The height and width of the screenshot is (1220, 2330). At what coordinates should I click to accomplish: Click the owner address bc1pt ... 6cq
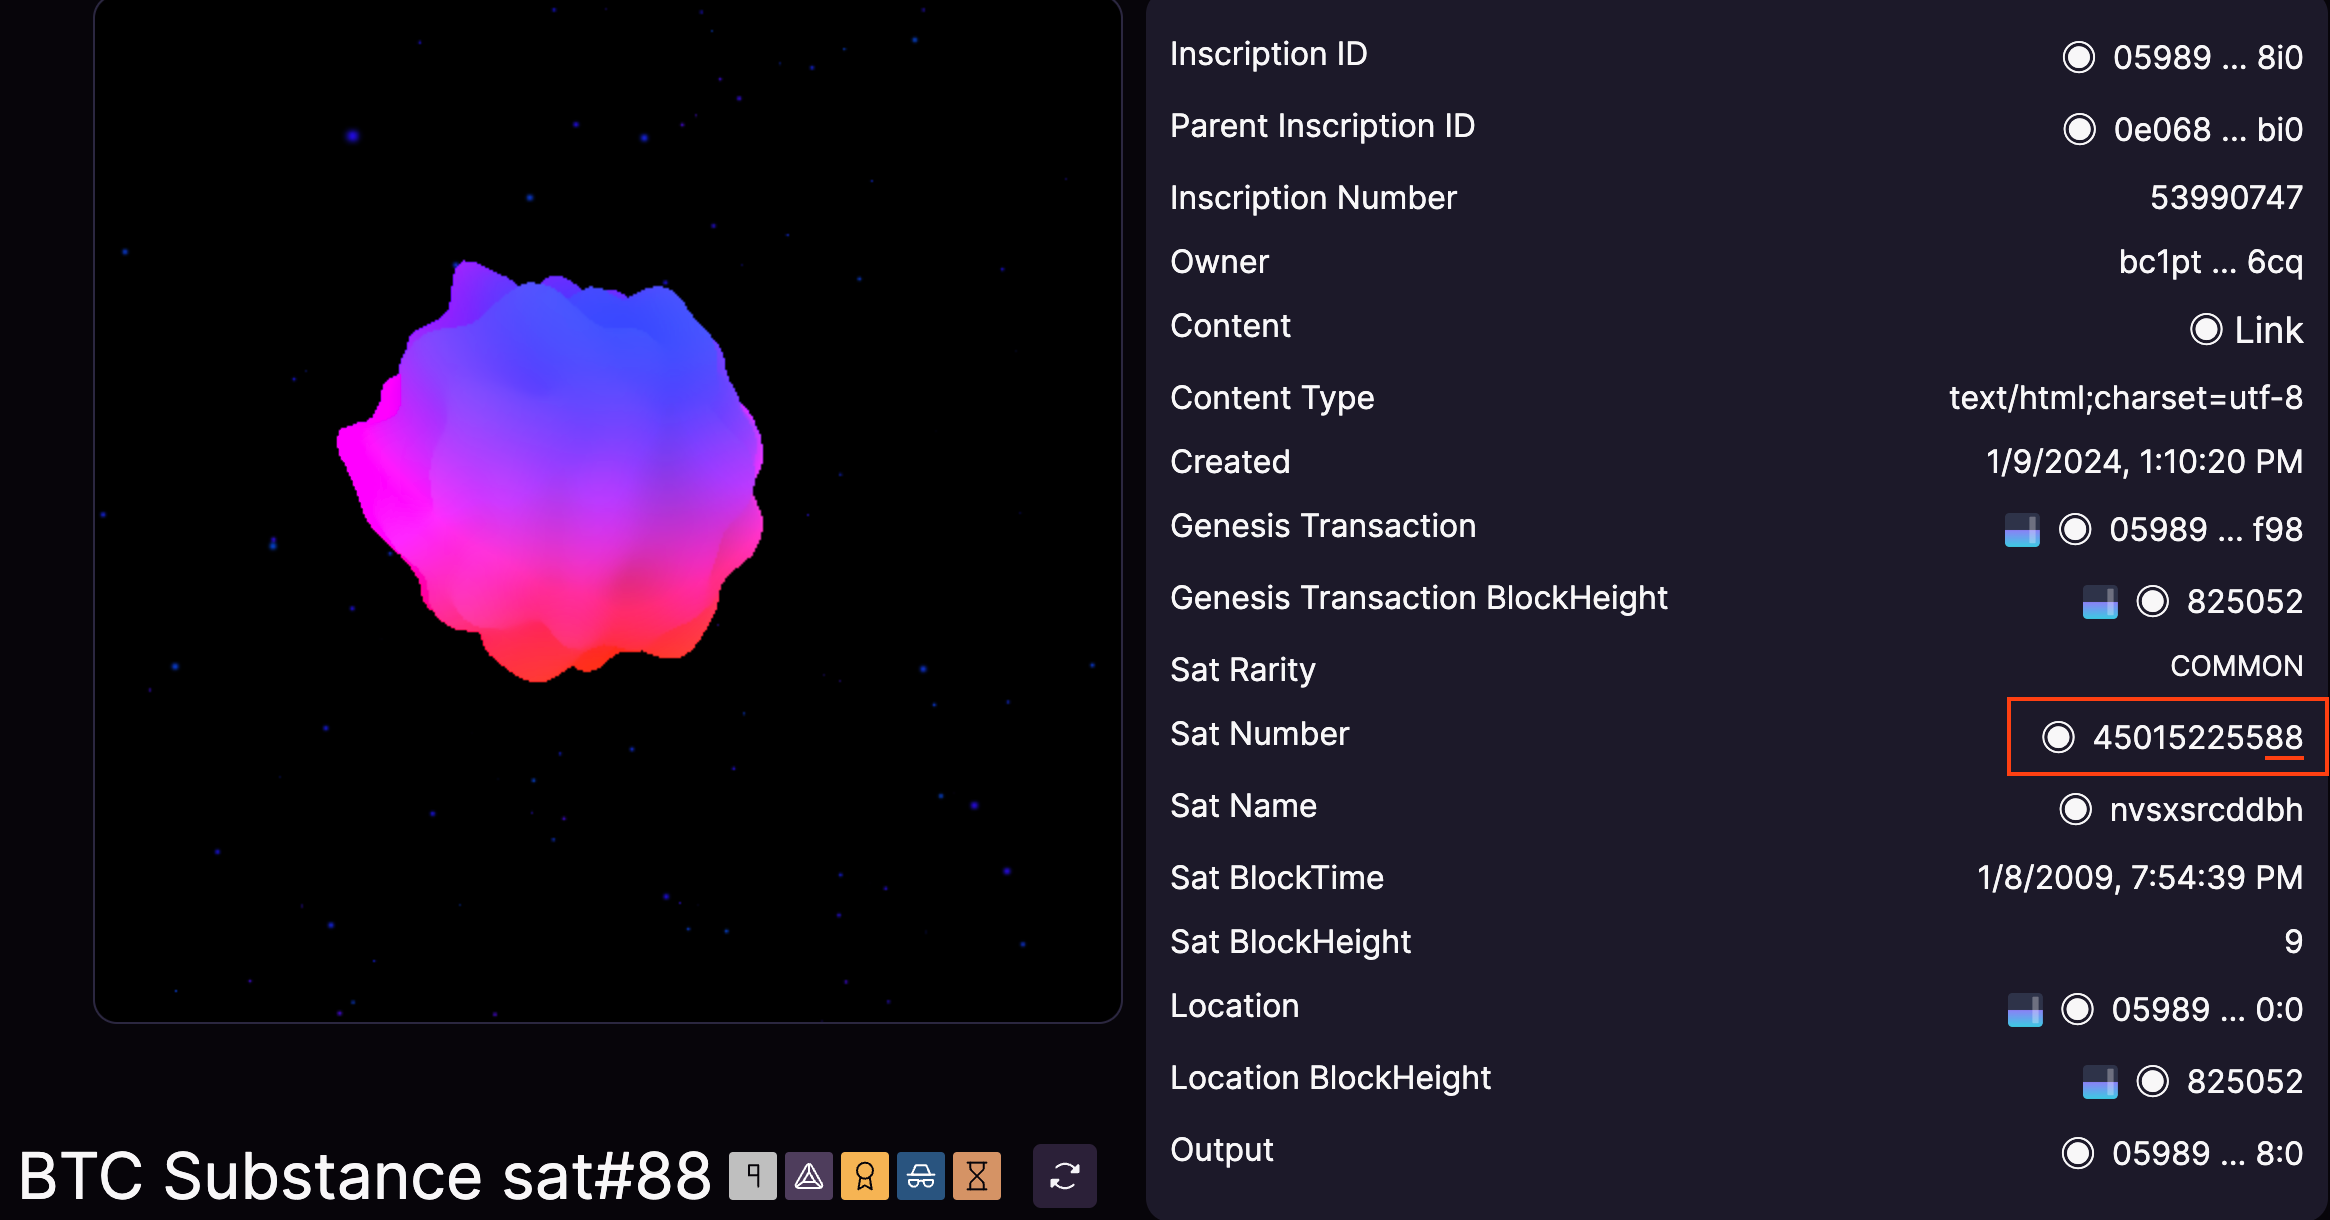pyautogui.click(x=2210, y=262)
